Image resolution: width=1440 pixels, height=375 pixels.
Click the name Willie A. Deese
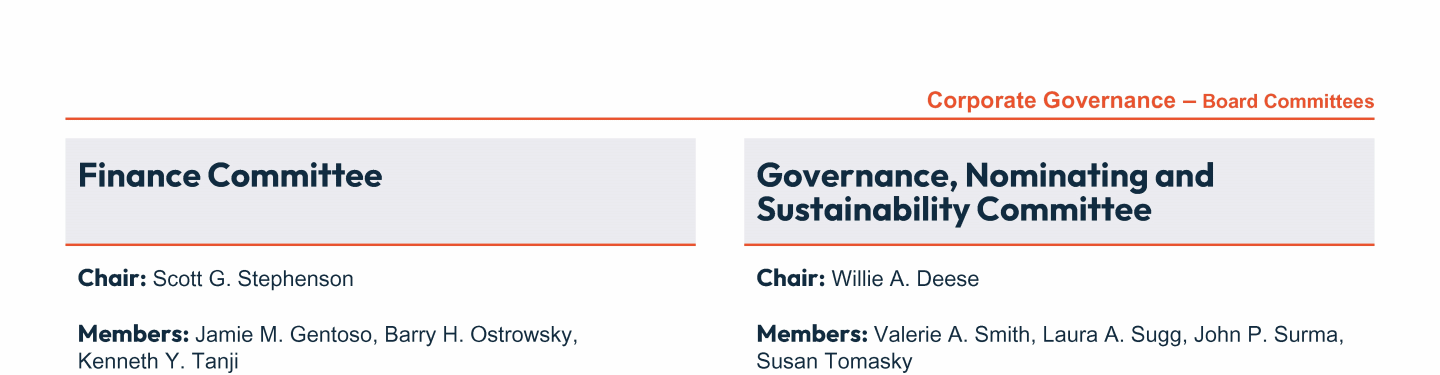point(905,279)
